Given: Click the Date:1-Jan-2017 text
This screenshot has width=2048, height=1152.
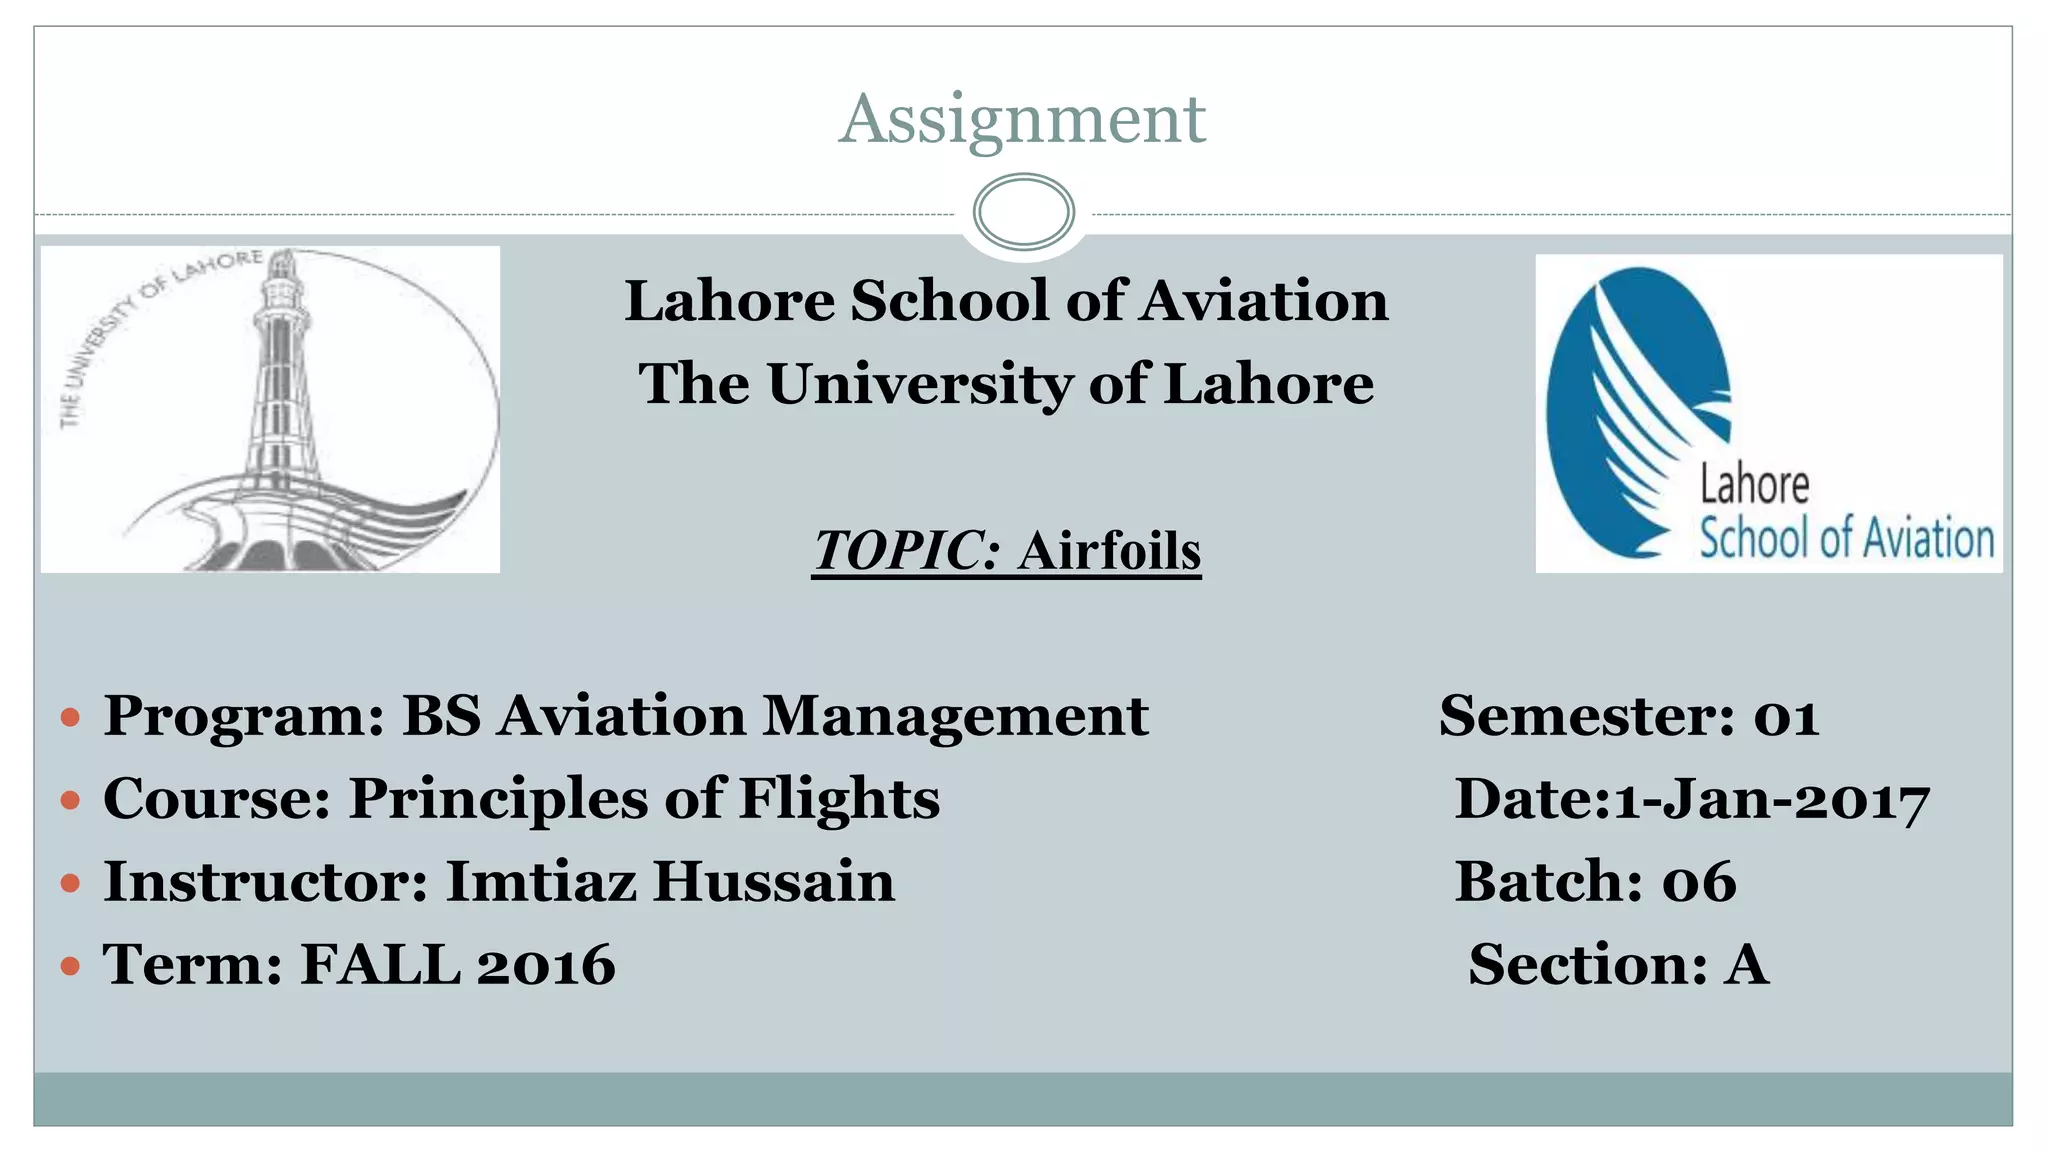Looking at the screenshot, I should click(1691, 800).
